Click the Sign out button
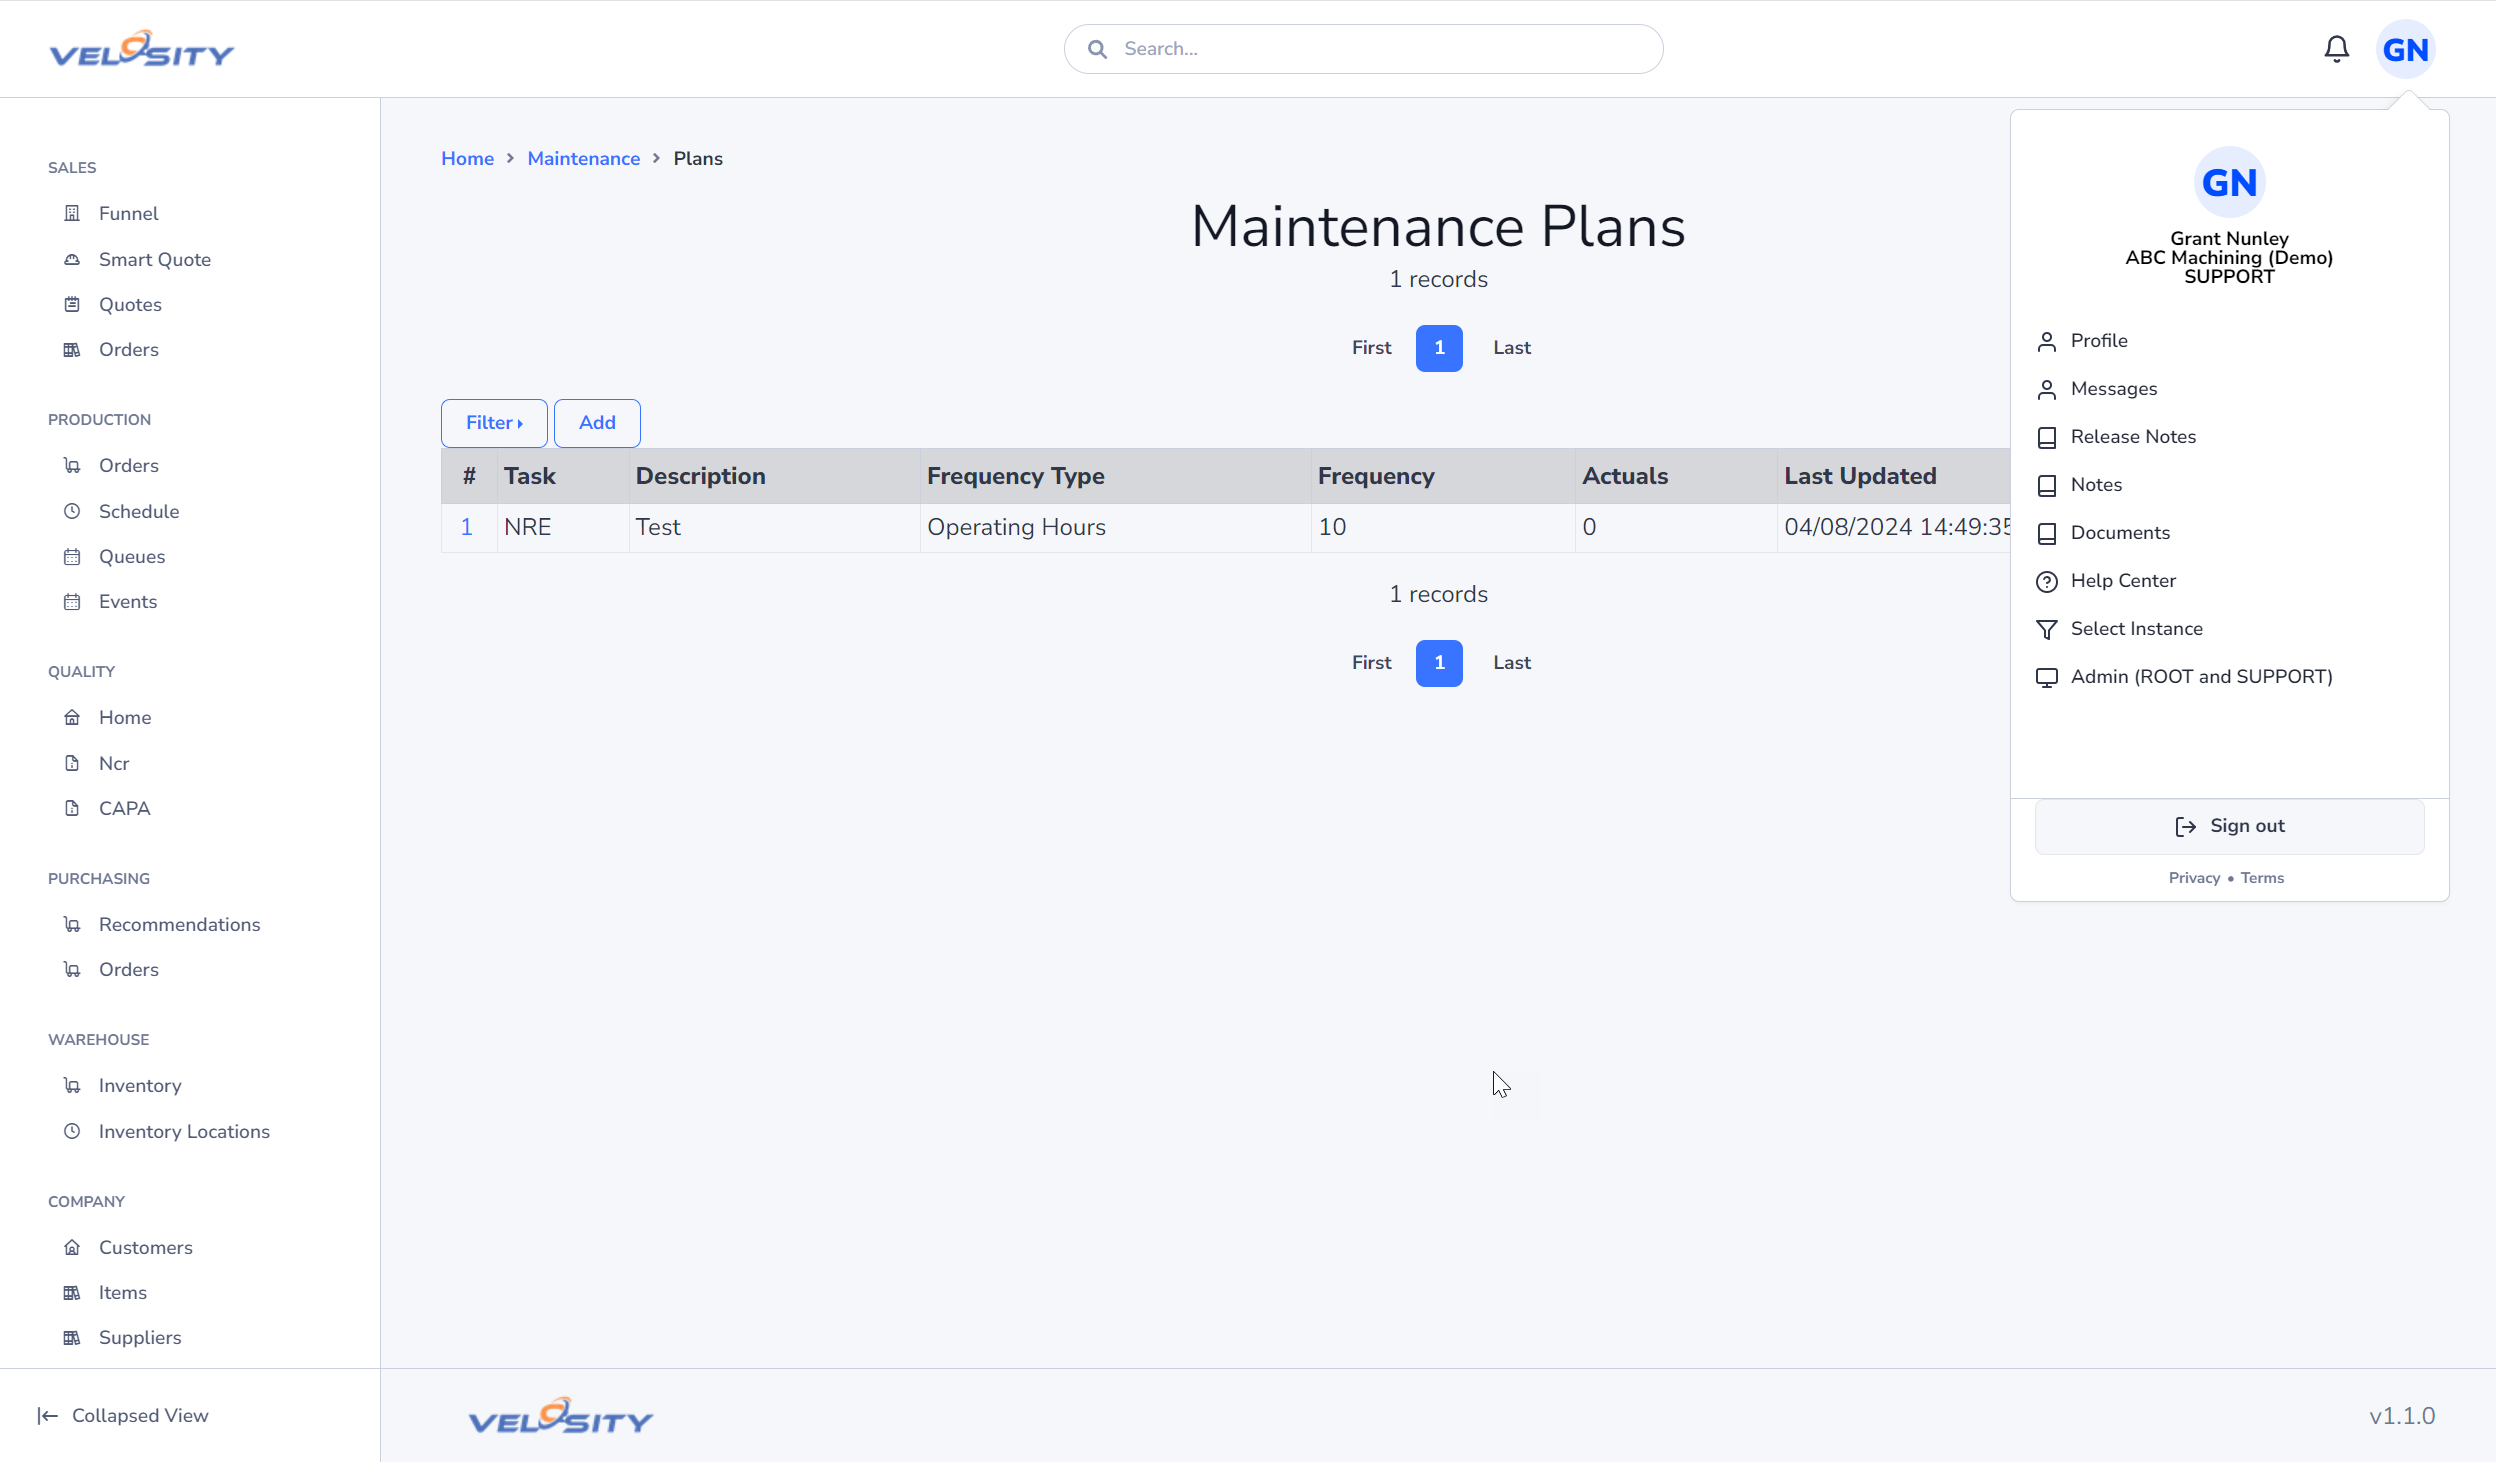Image resolution: width=2496 pixels, height=1462 pixels. click(x=2229, y=826)
